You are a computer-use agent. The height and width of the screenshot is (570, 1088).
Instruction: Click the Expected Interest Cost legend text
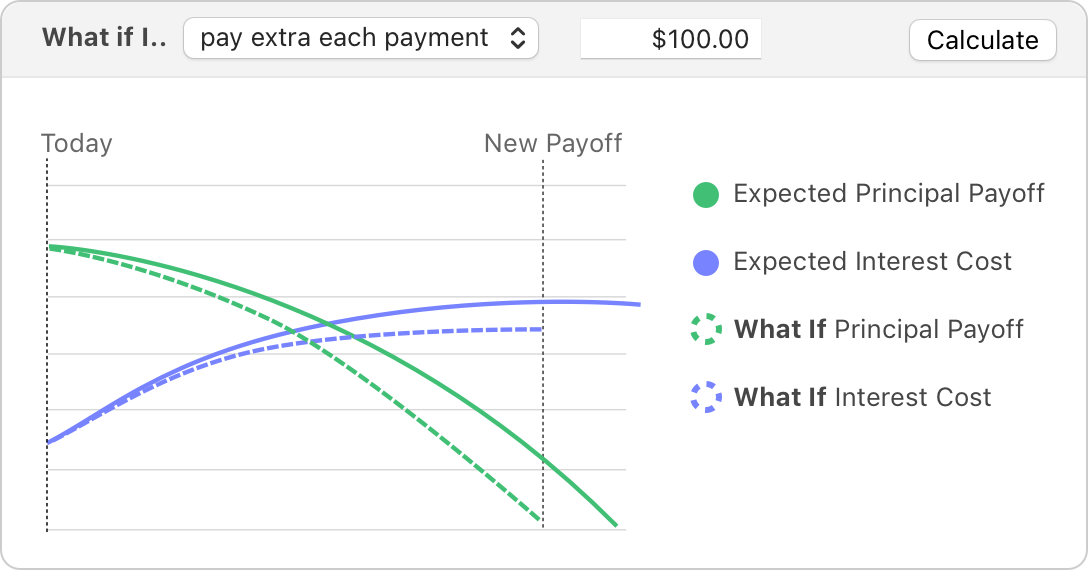click(872, 262)
